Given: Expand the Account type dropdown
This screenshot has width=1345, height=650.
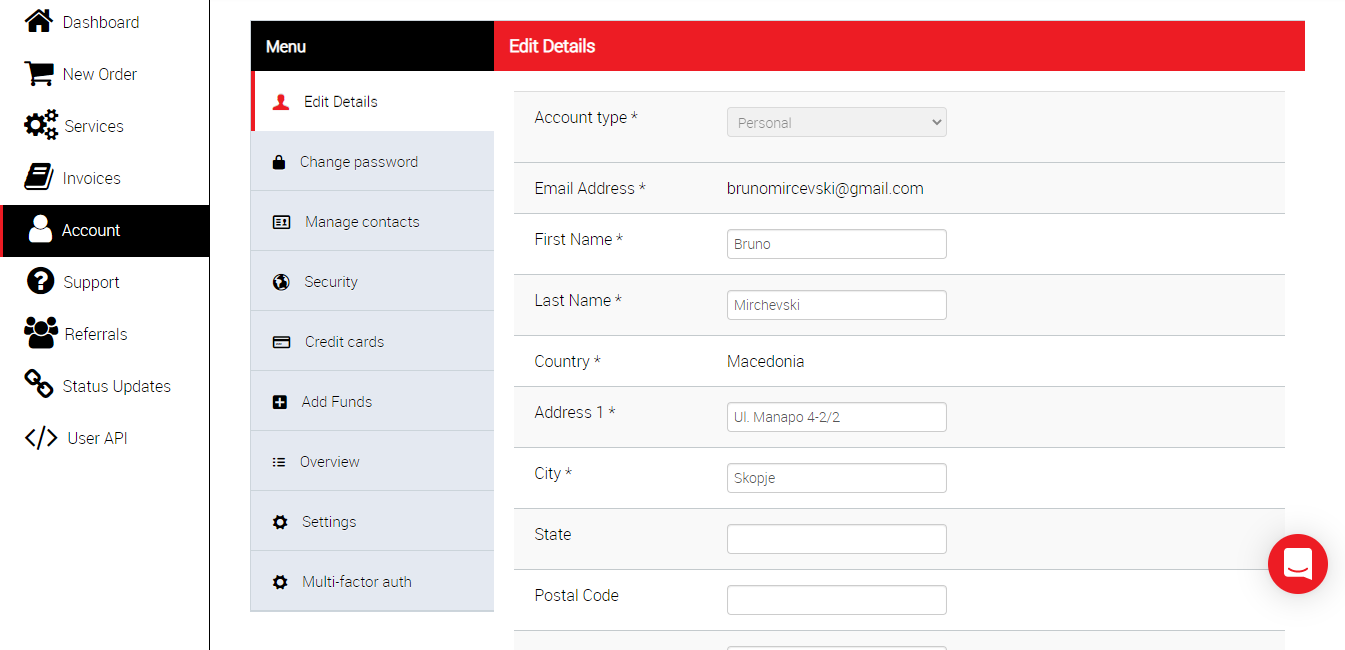Looking at the screenshot, I should pos(836,123).
